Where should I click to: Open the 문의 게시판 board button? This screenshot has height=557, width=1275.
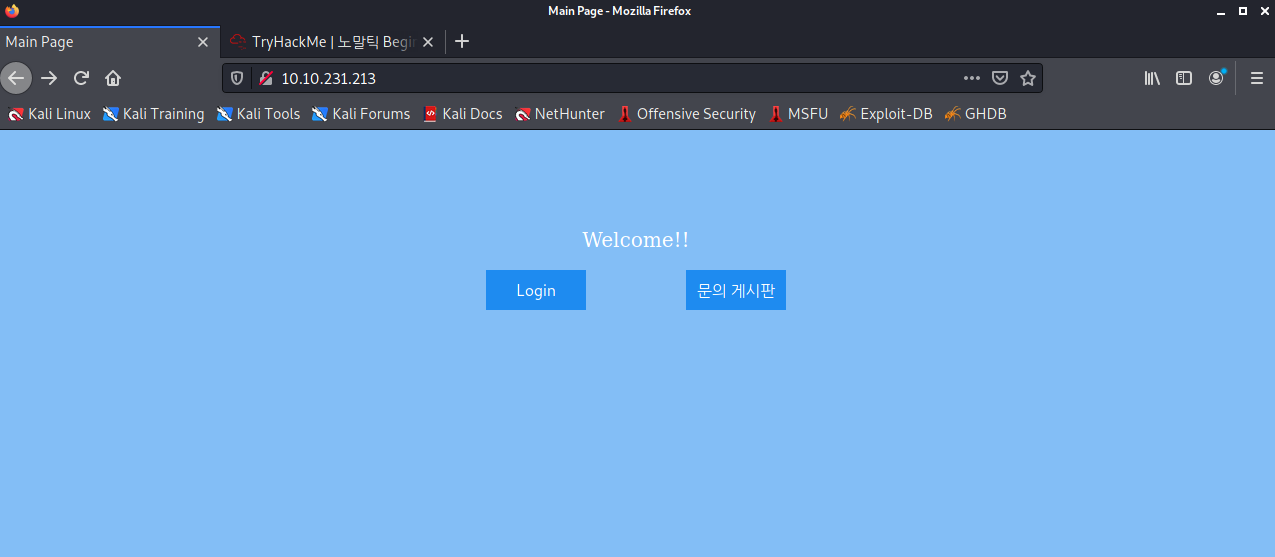click(736, 290)
